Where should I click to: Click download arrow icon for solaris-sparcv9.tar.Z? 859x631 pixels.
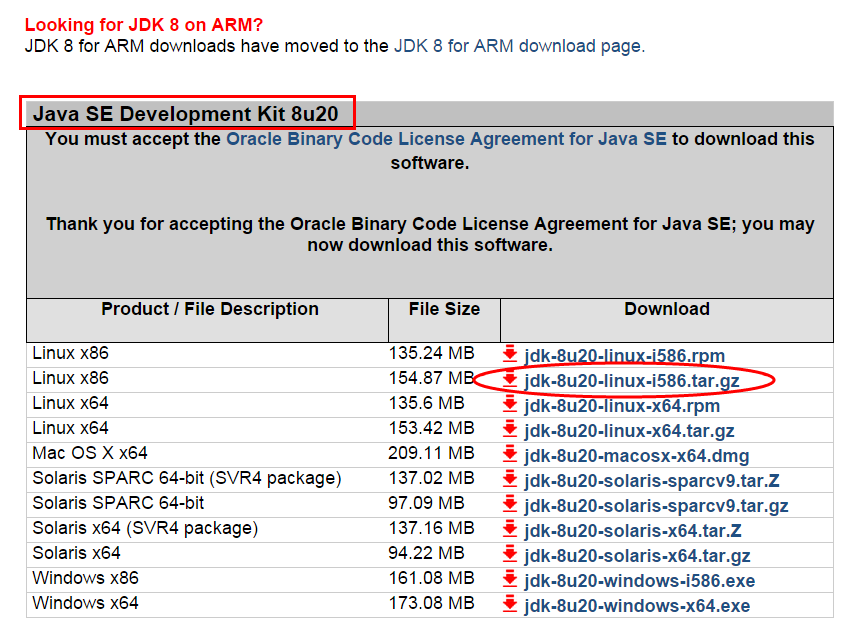(x=510, y=479)
